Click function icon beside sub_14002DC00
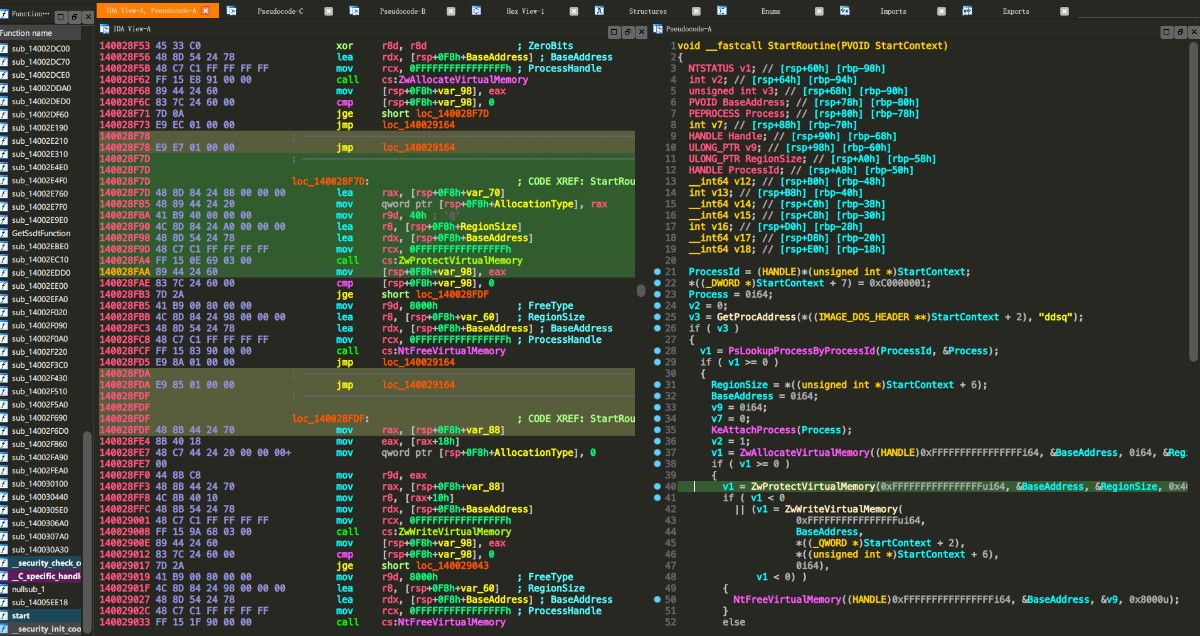Screen dimensions: 1200x636 (5, 48)
